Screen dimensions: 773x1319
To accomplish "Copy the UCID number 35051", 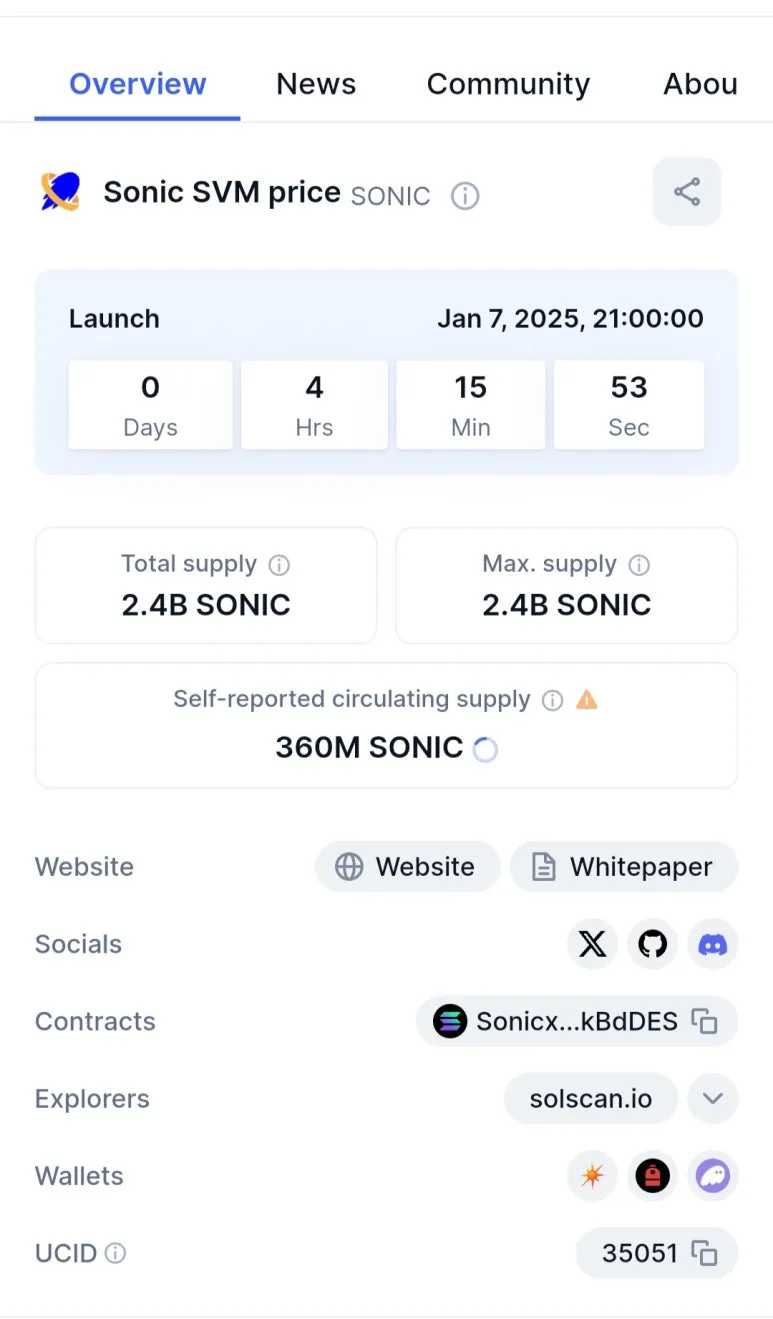I will [706, 1253].
